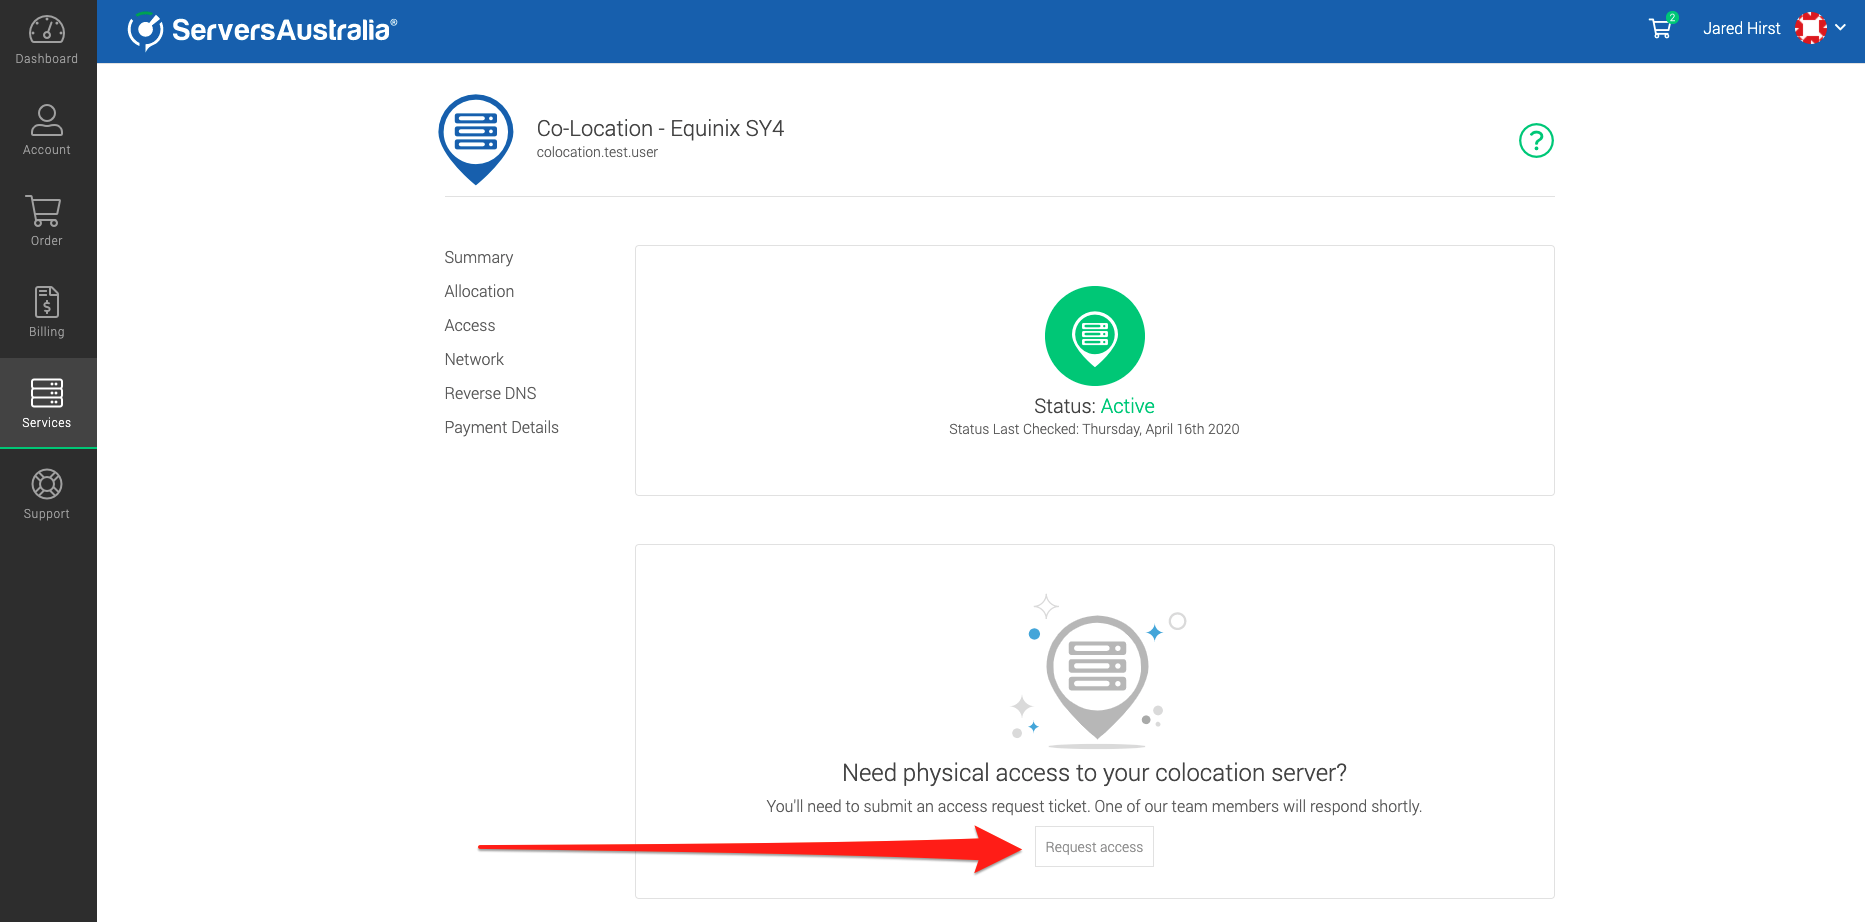The width and height of the screenshot is (1865, 922).
Task: View the Network section
Action: (474, 359)
